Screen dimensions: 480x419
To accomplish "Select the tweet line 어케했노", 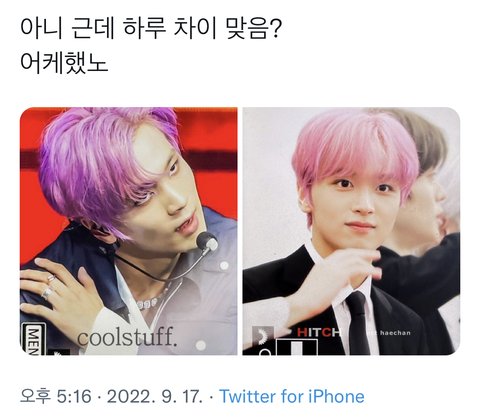I will [64, 63].
